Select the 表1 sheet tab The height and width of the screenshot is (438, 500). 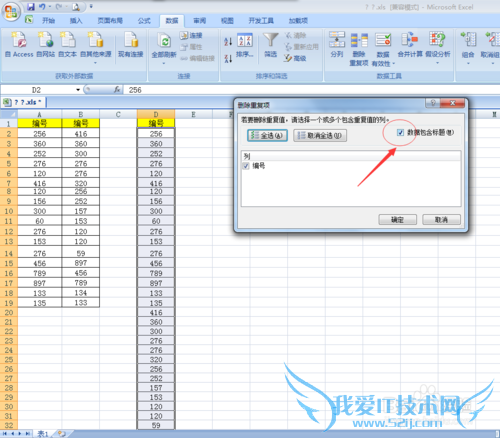[x=43, y=434]
